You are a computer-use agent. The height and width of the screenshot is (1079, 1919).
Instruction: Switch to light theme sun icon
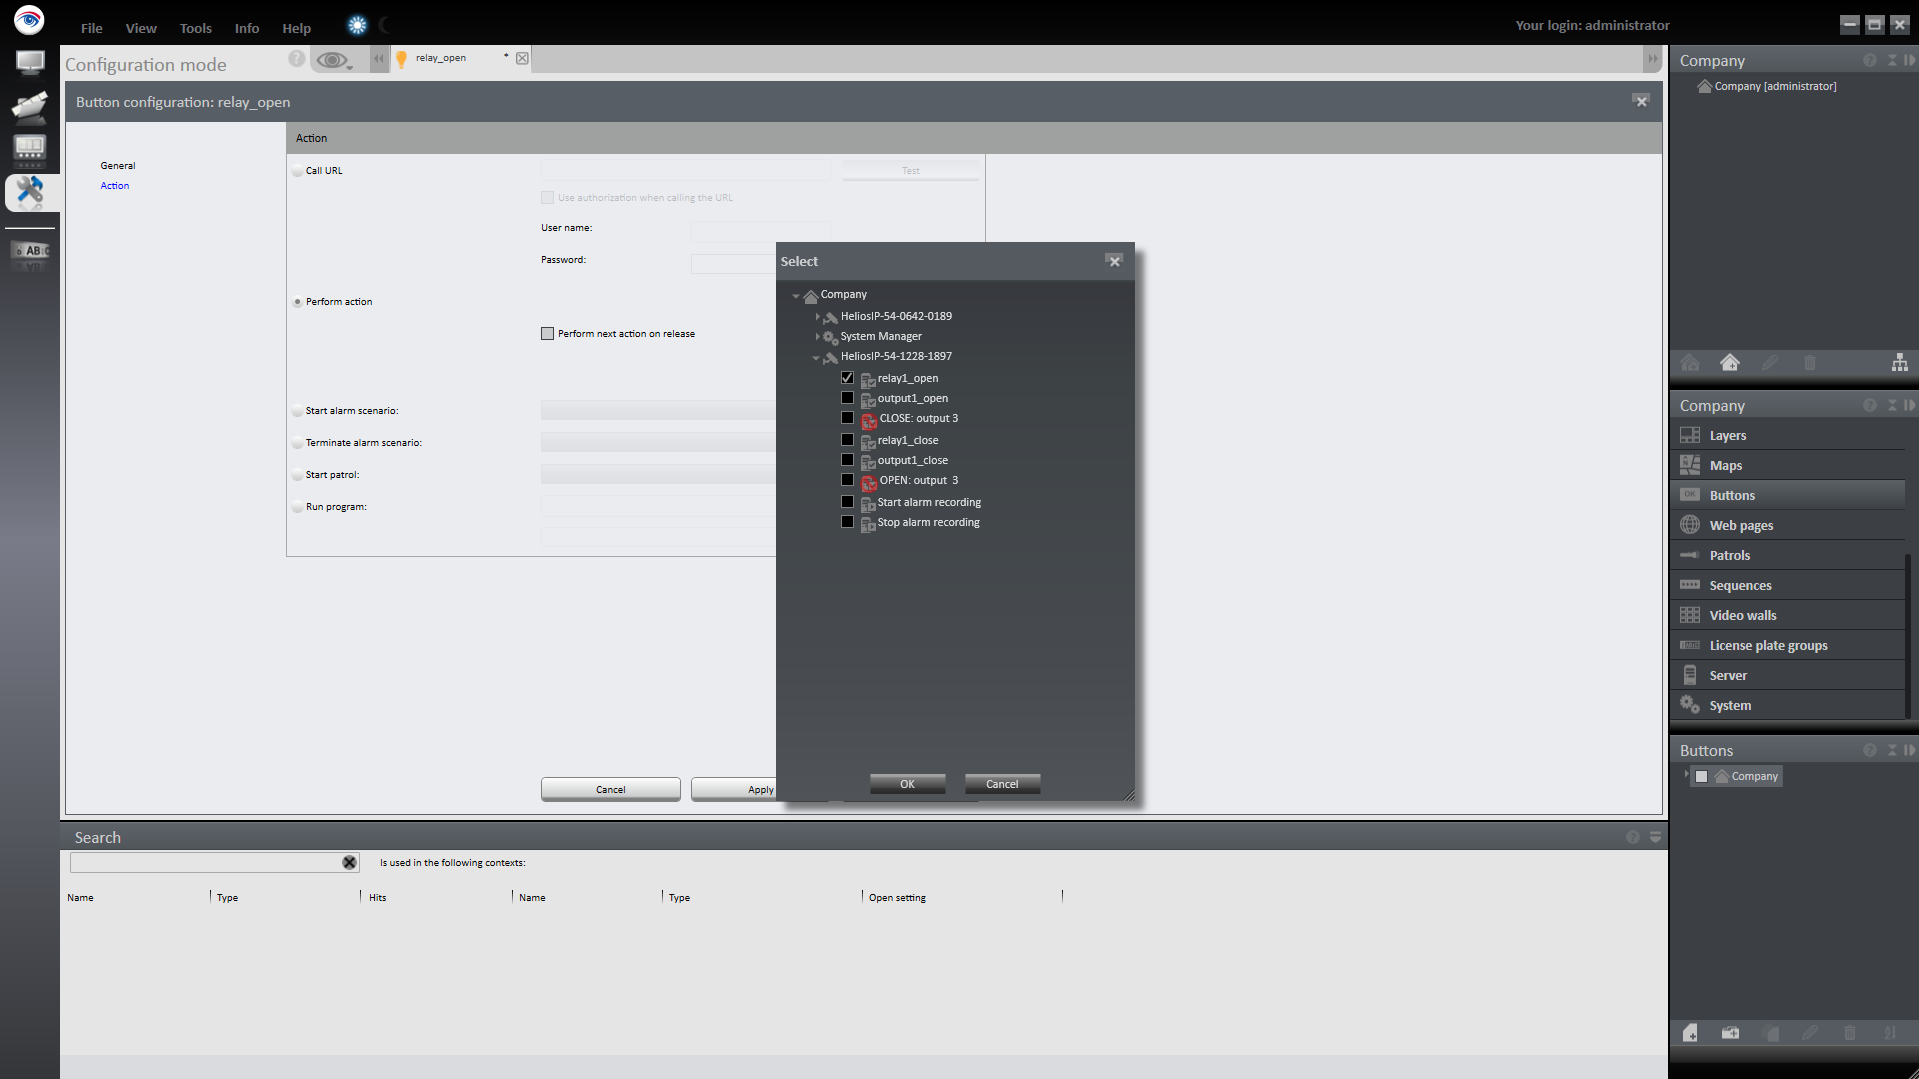[x=357, y=26]
